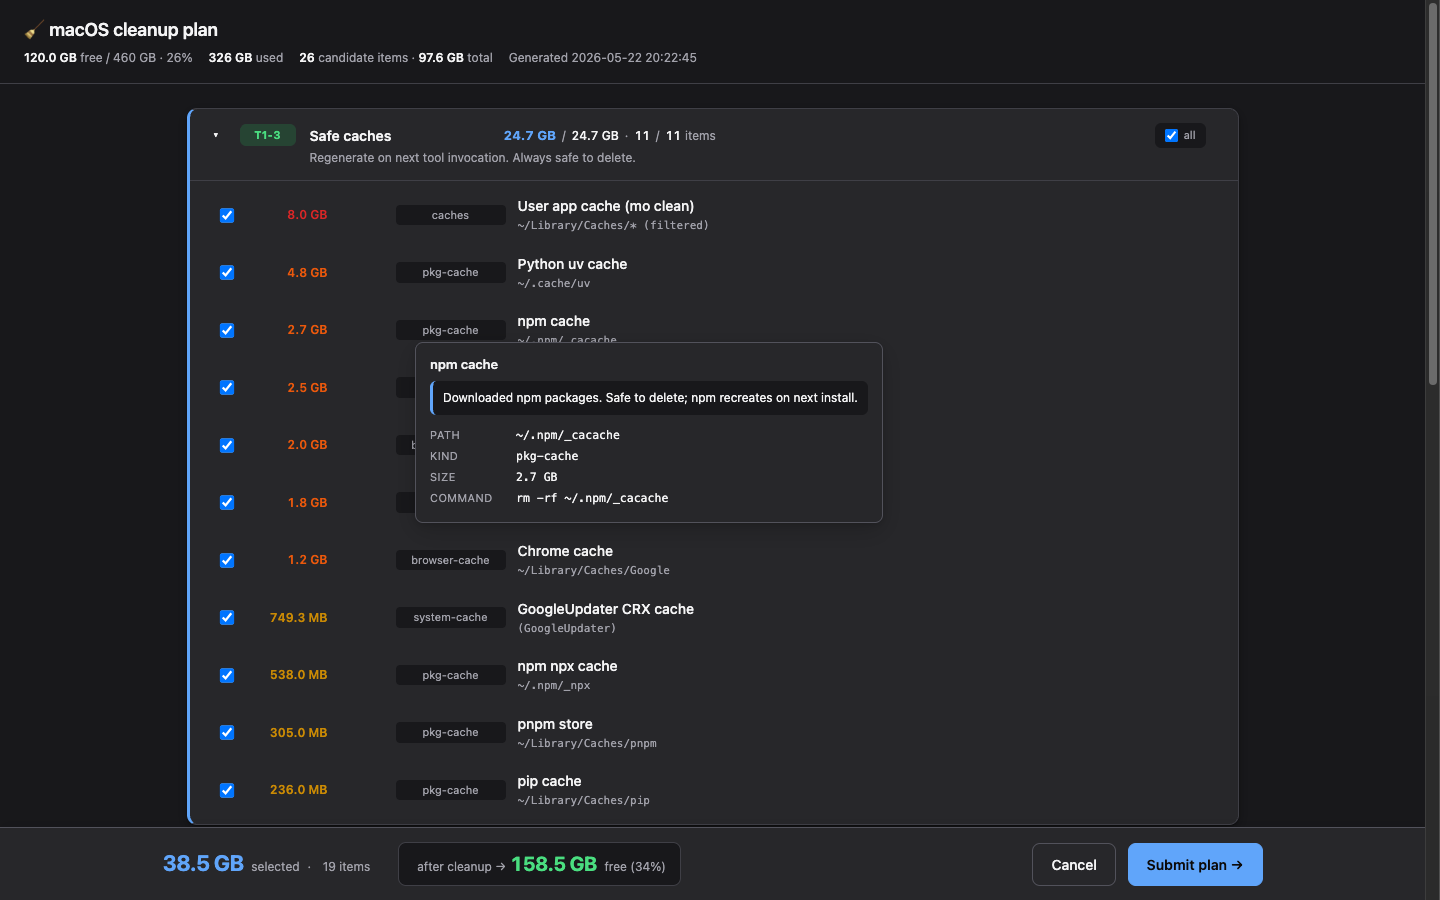Click the T1-3 tier badge
1440x900 pixels.
[x=268, y=135]
